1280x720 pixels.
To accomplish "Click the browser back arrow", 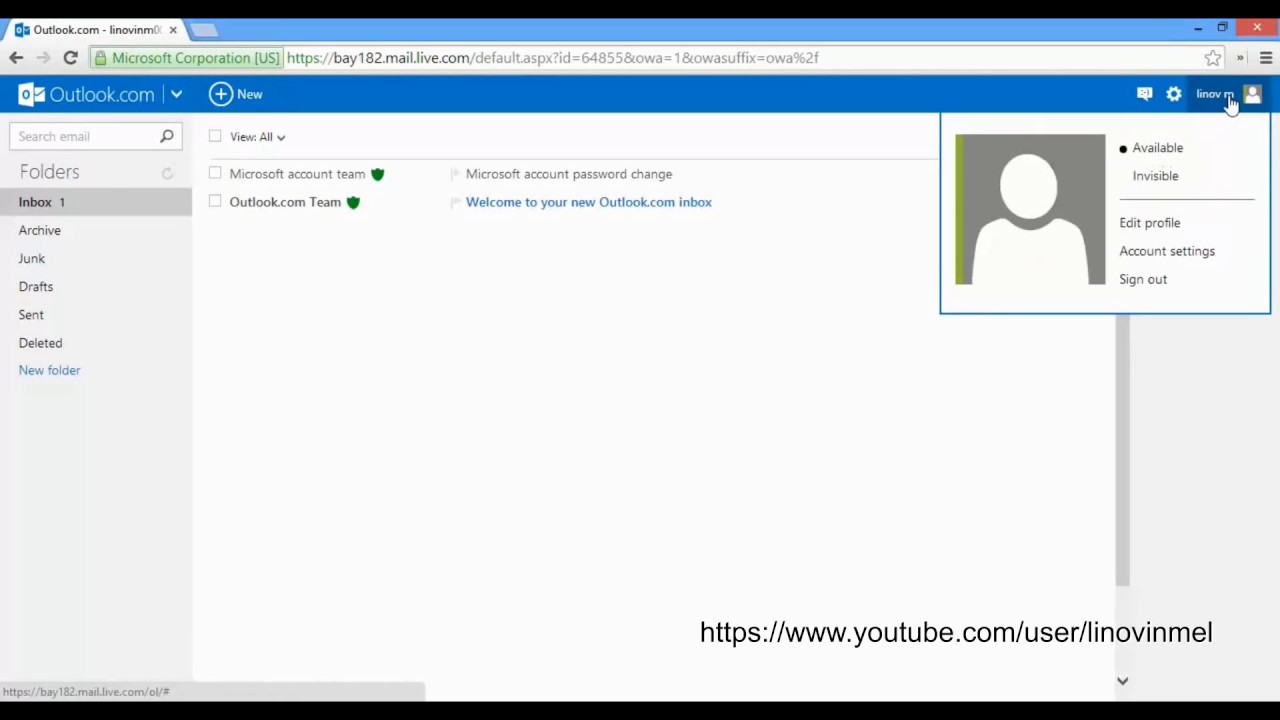I will pos(16,58).
